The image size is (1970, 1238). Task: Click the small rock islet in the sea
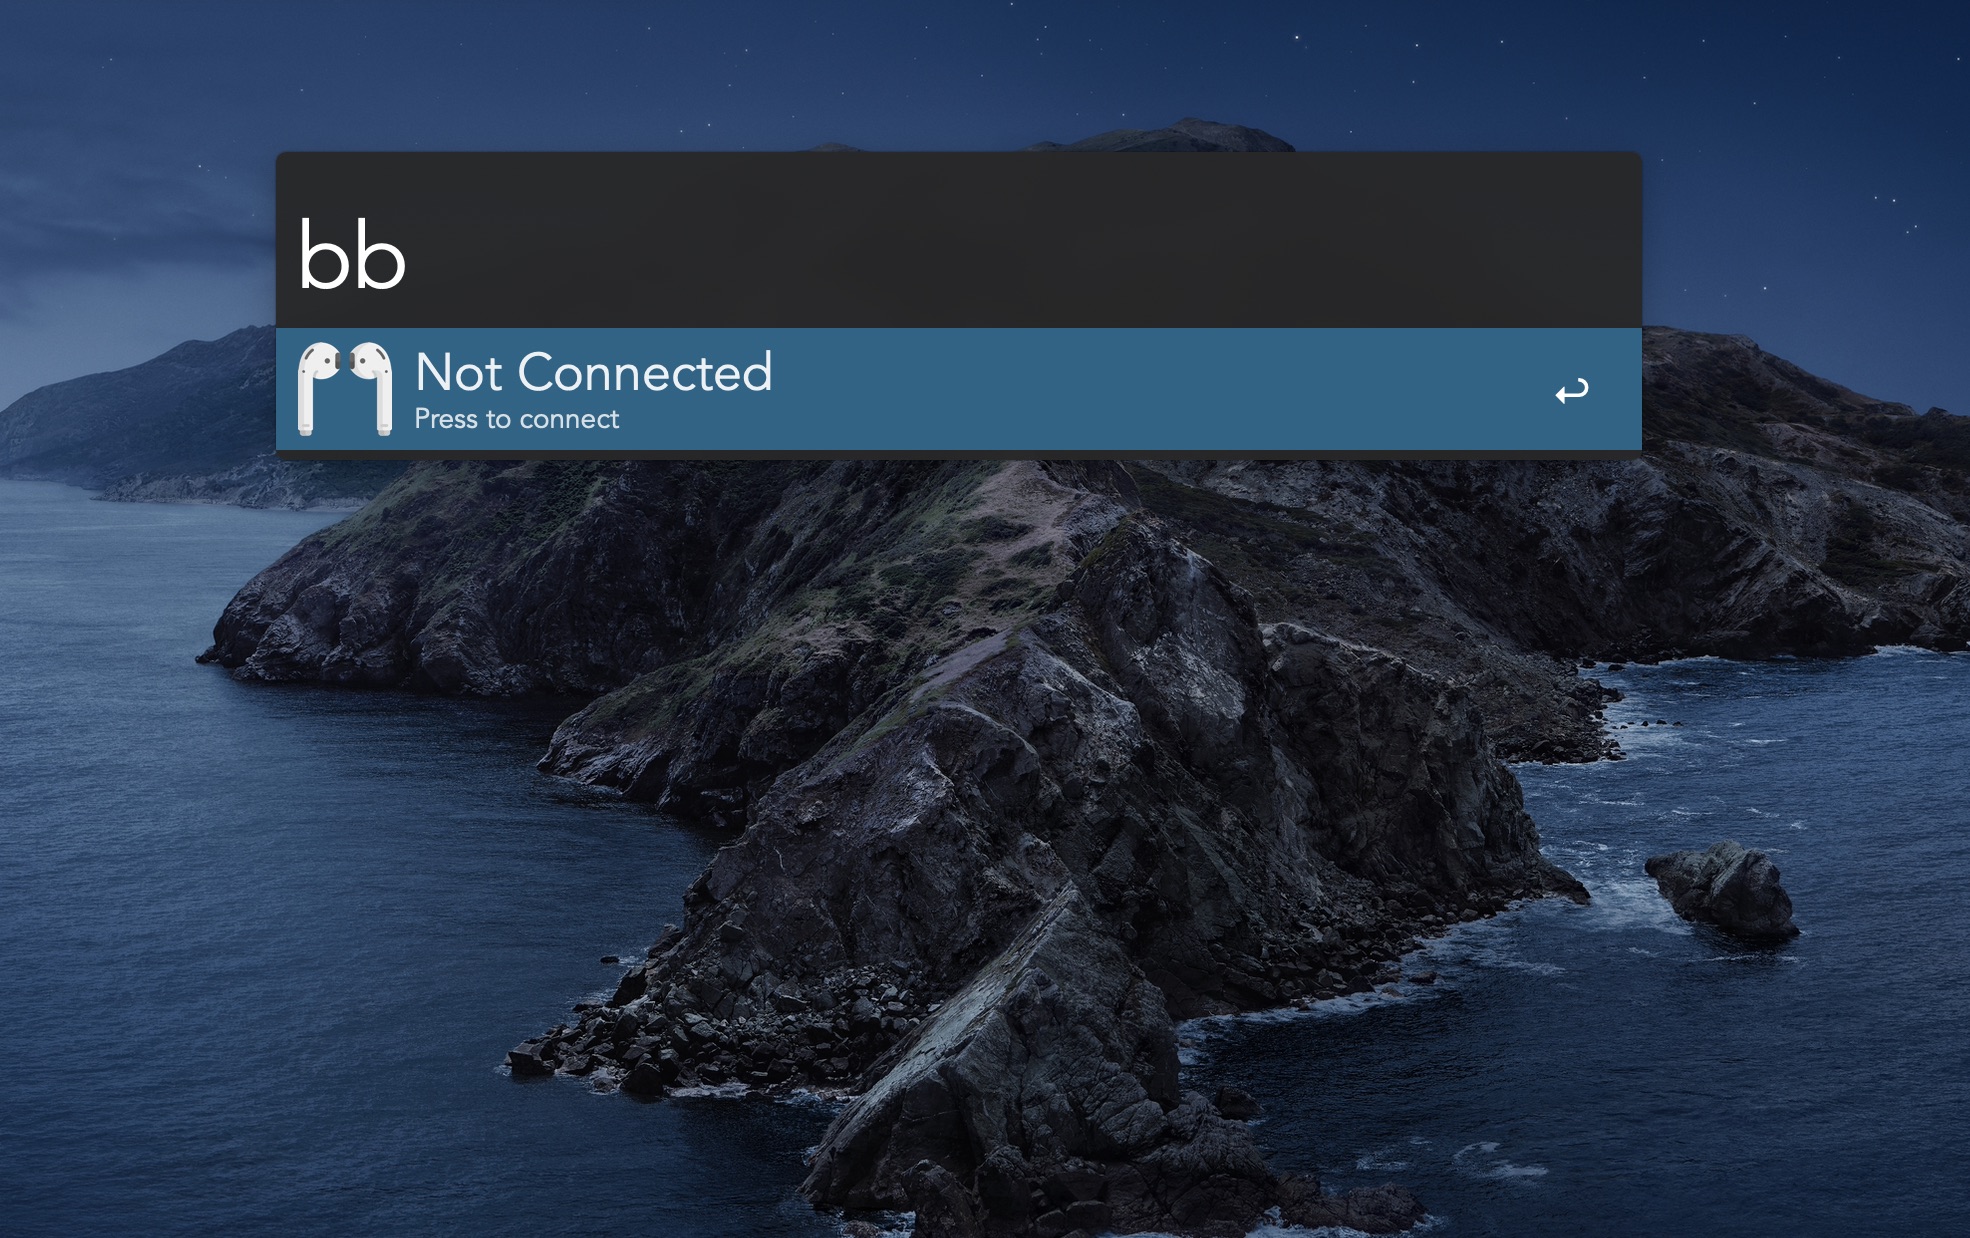coord(1723,889)
